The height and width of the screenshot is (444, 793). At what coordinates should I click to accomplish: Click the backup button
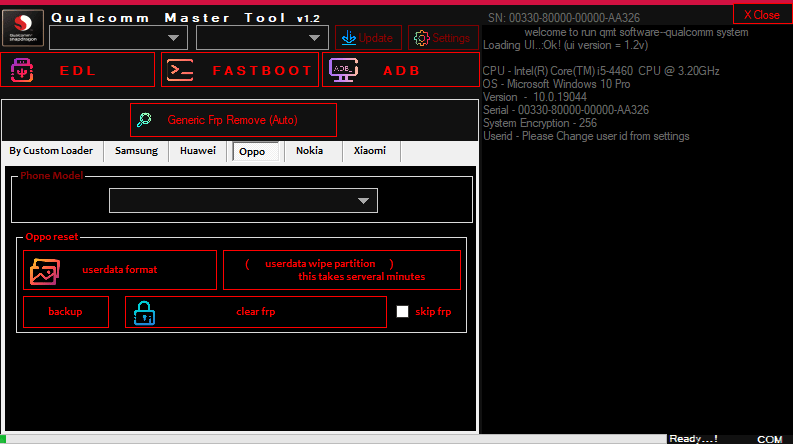click(x=66, y=312)
